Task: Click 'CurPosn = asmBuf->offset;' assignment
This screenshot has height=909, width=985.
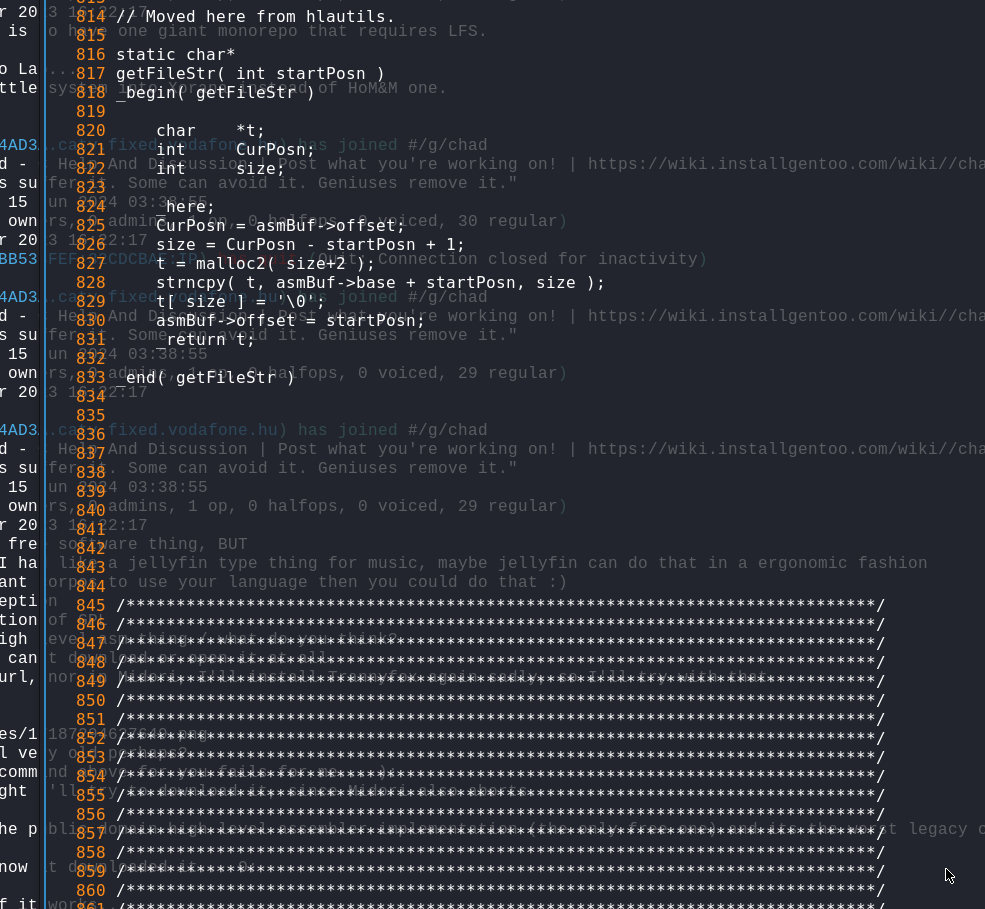Action: click(281, 226)
